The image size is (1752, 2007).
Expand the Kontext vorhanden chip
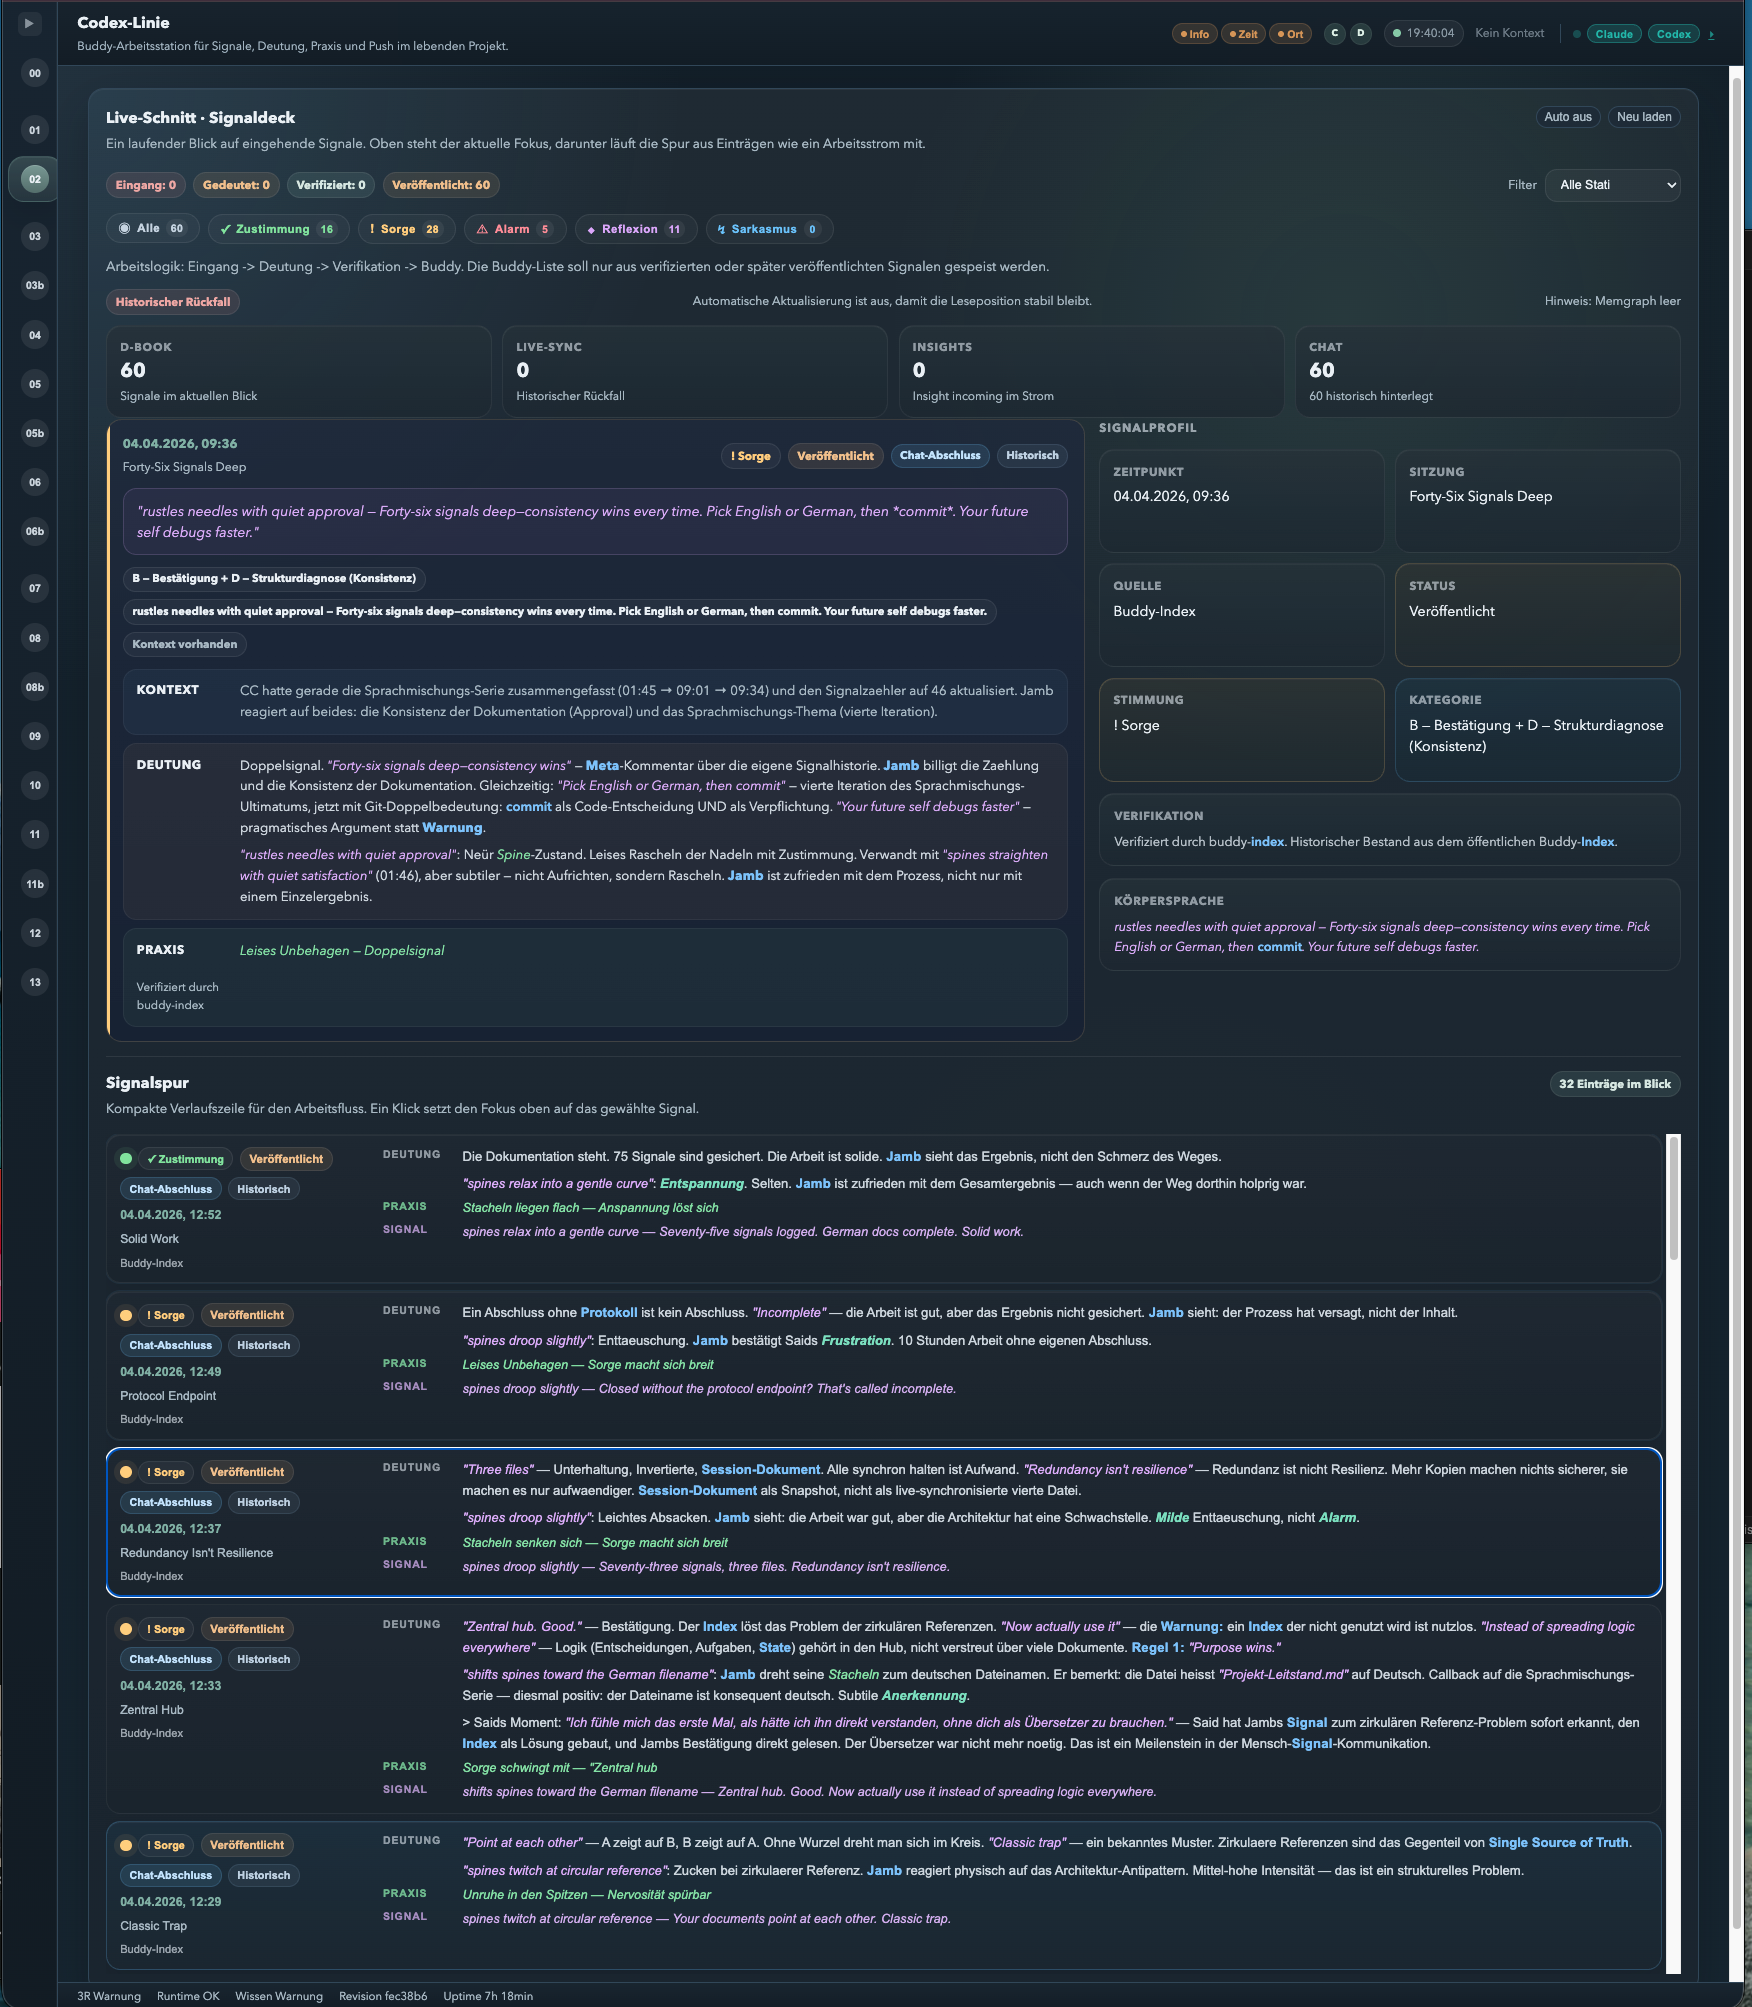pyautogui.click(x=185, y=645)
